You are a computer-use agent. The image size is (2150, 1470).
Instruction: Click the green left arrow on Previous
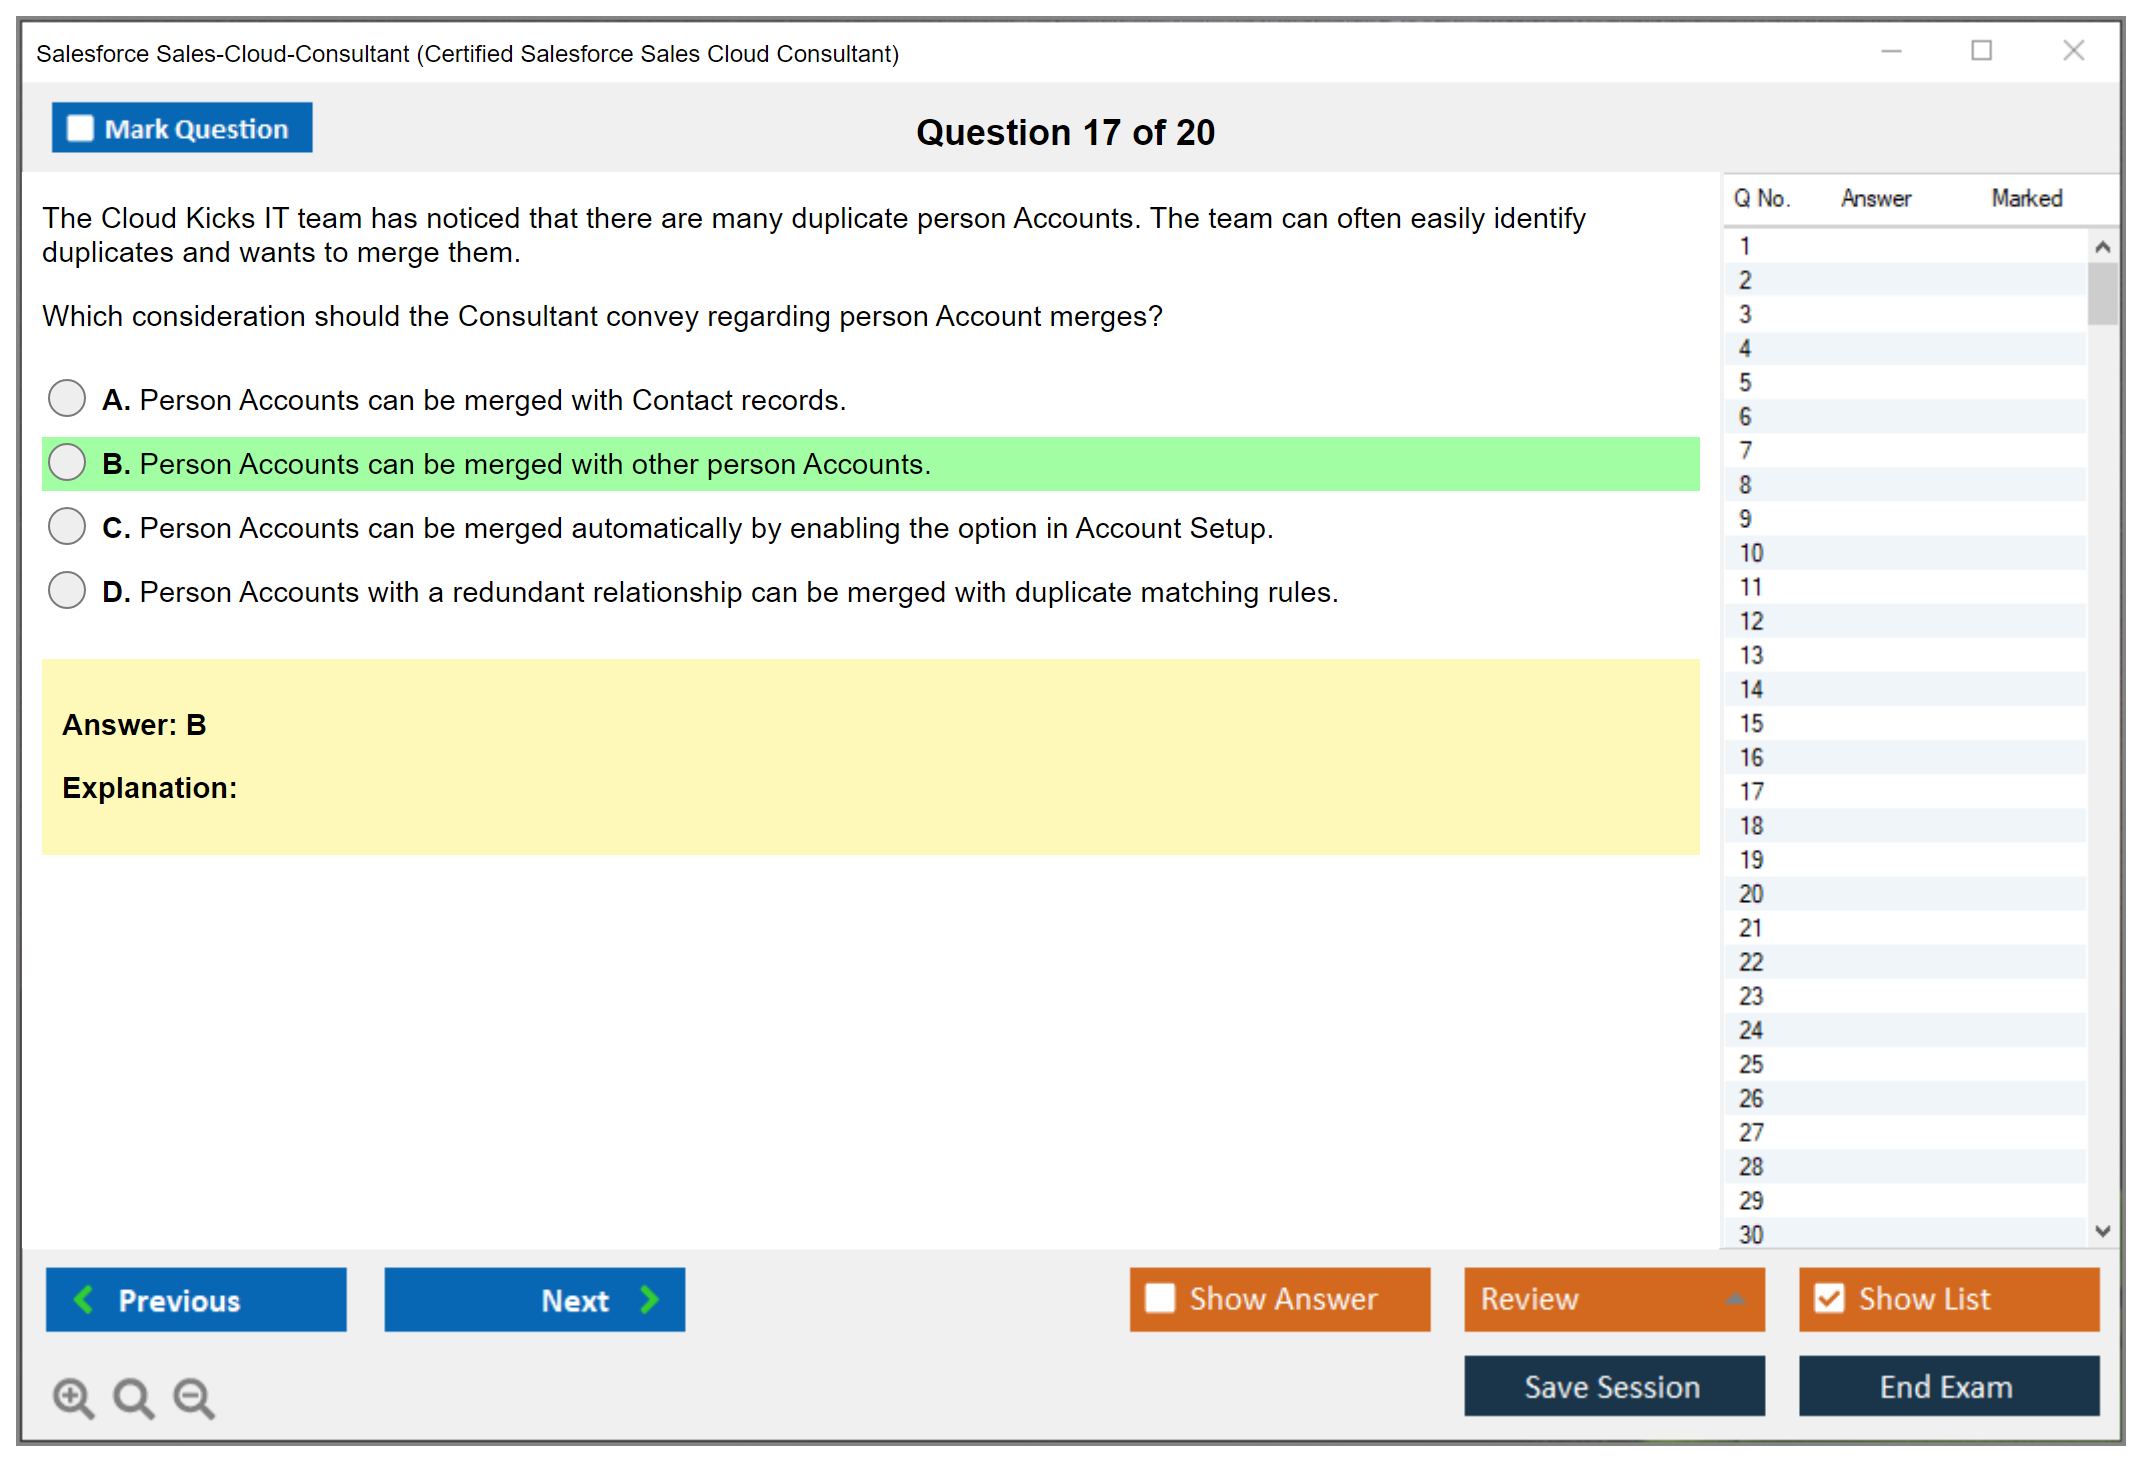tap(84, 1299)
